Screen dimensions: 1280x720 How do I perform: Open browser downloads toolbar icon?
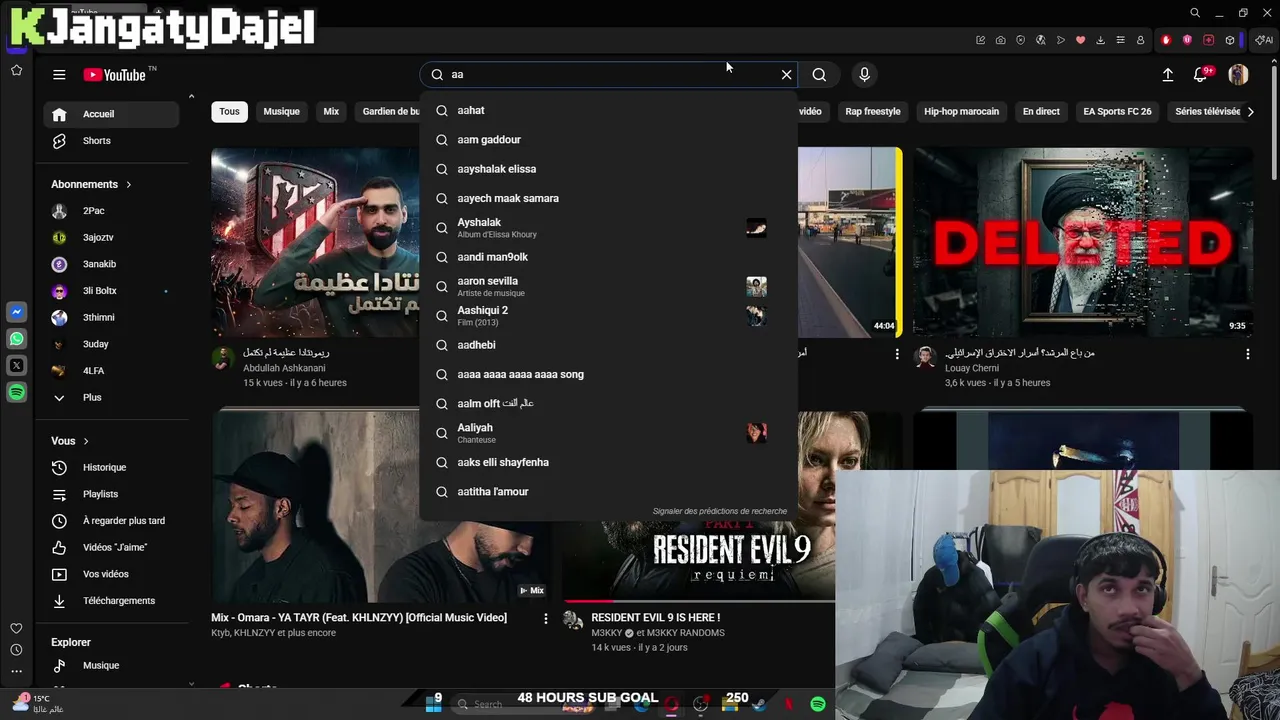[1100, 40]
